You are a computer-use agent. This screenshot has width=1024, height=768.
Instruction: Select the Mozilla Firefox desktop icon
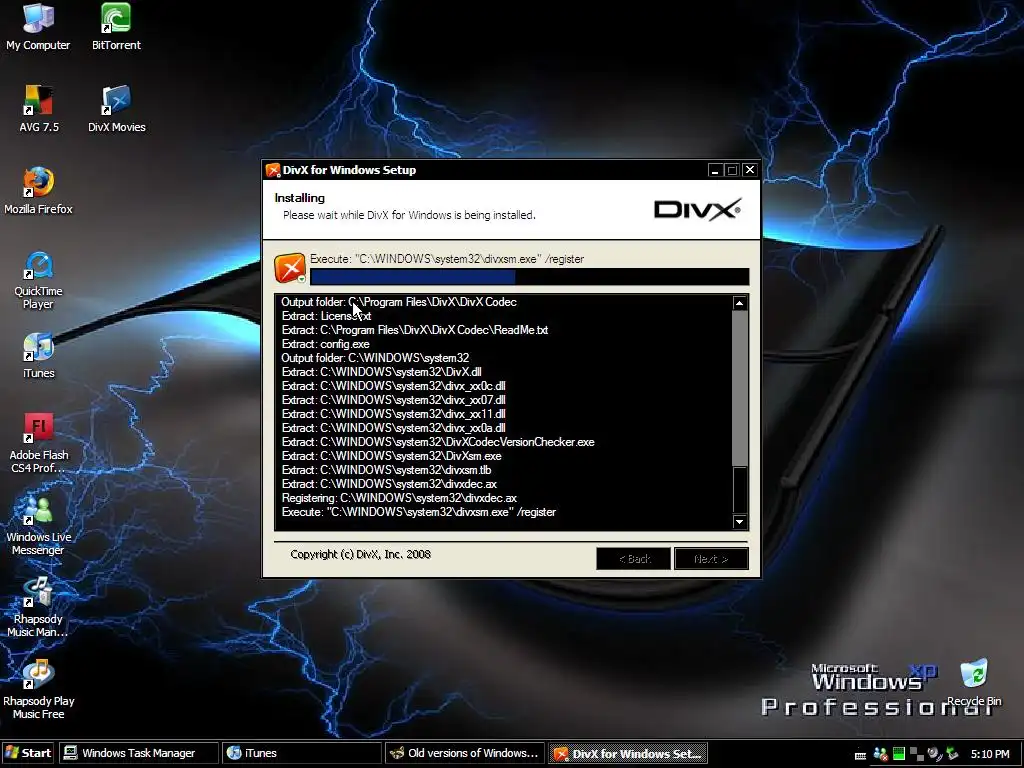tap(38, 191)
